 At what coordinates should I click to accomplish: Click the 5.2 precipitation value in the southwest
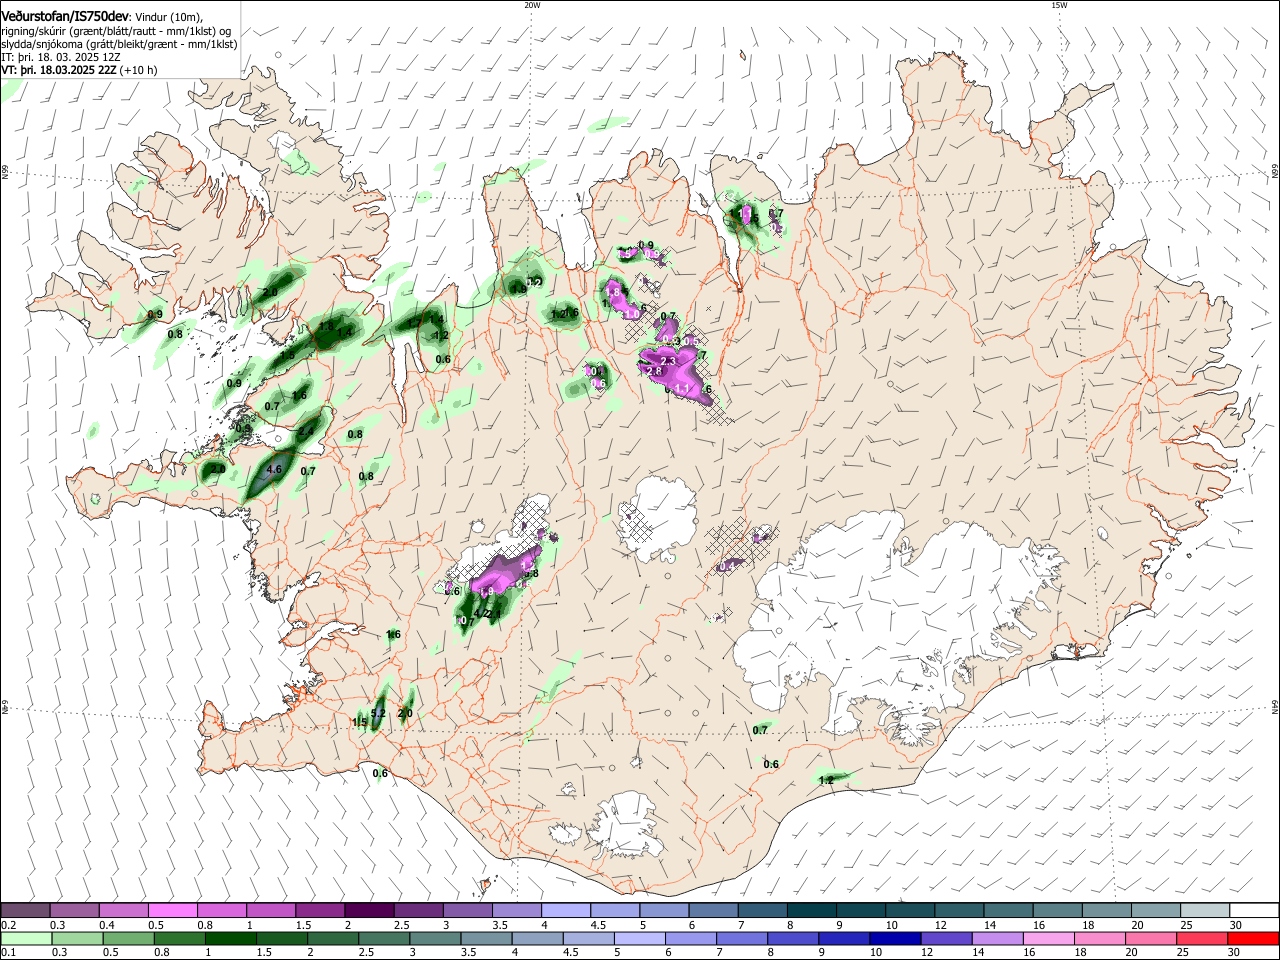(378, 713)
